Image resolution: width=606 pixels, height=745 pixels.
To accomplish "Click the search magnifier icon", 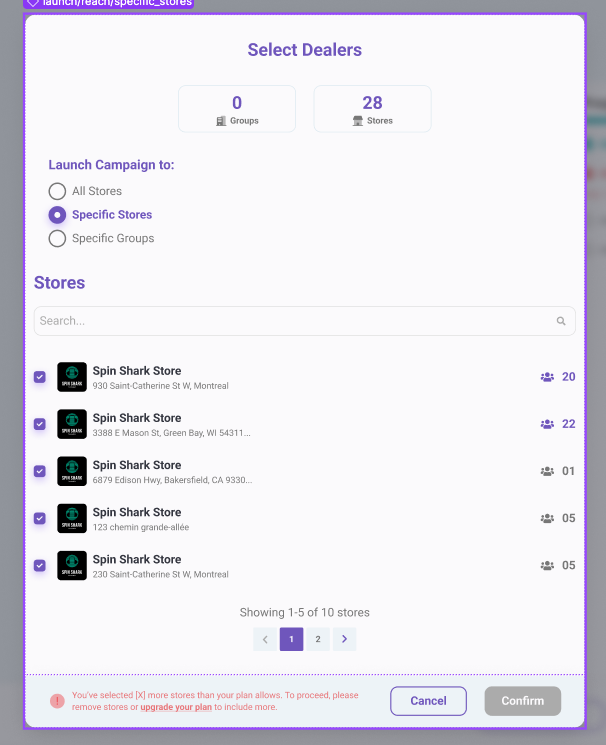I will click(x=561, y=321).
